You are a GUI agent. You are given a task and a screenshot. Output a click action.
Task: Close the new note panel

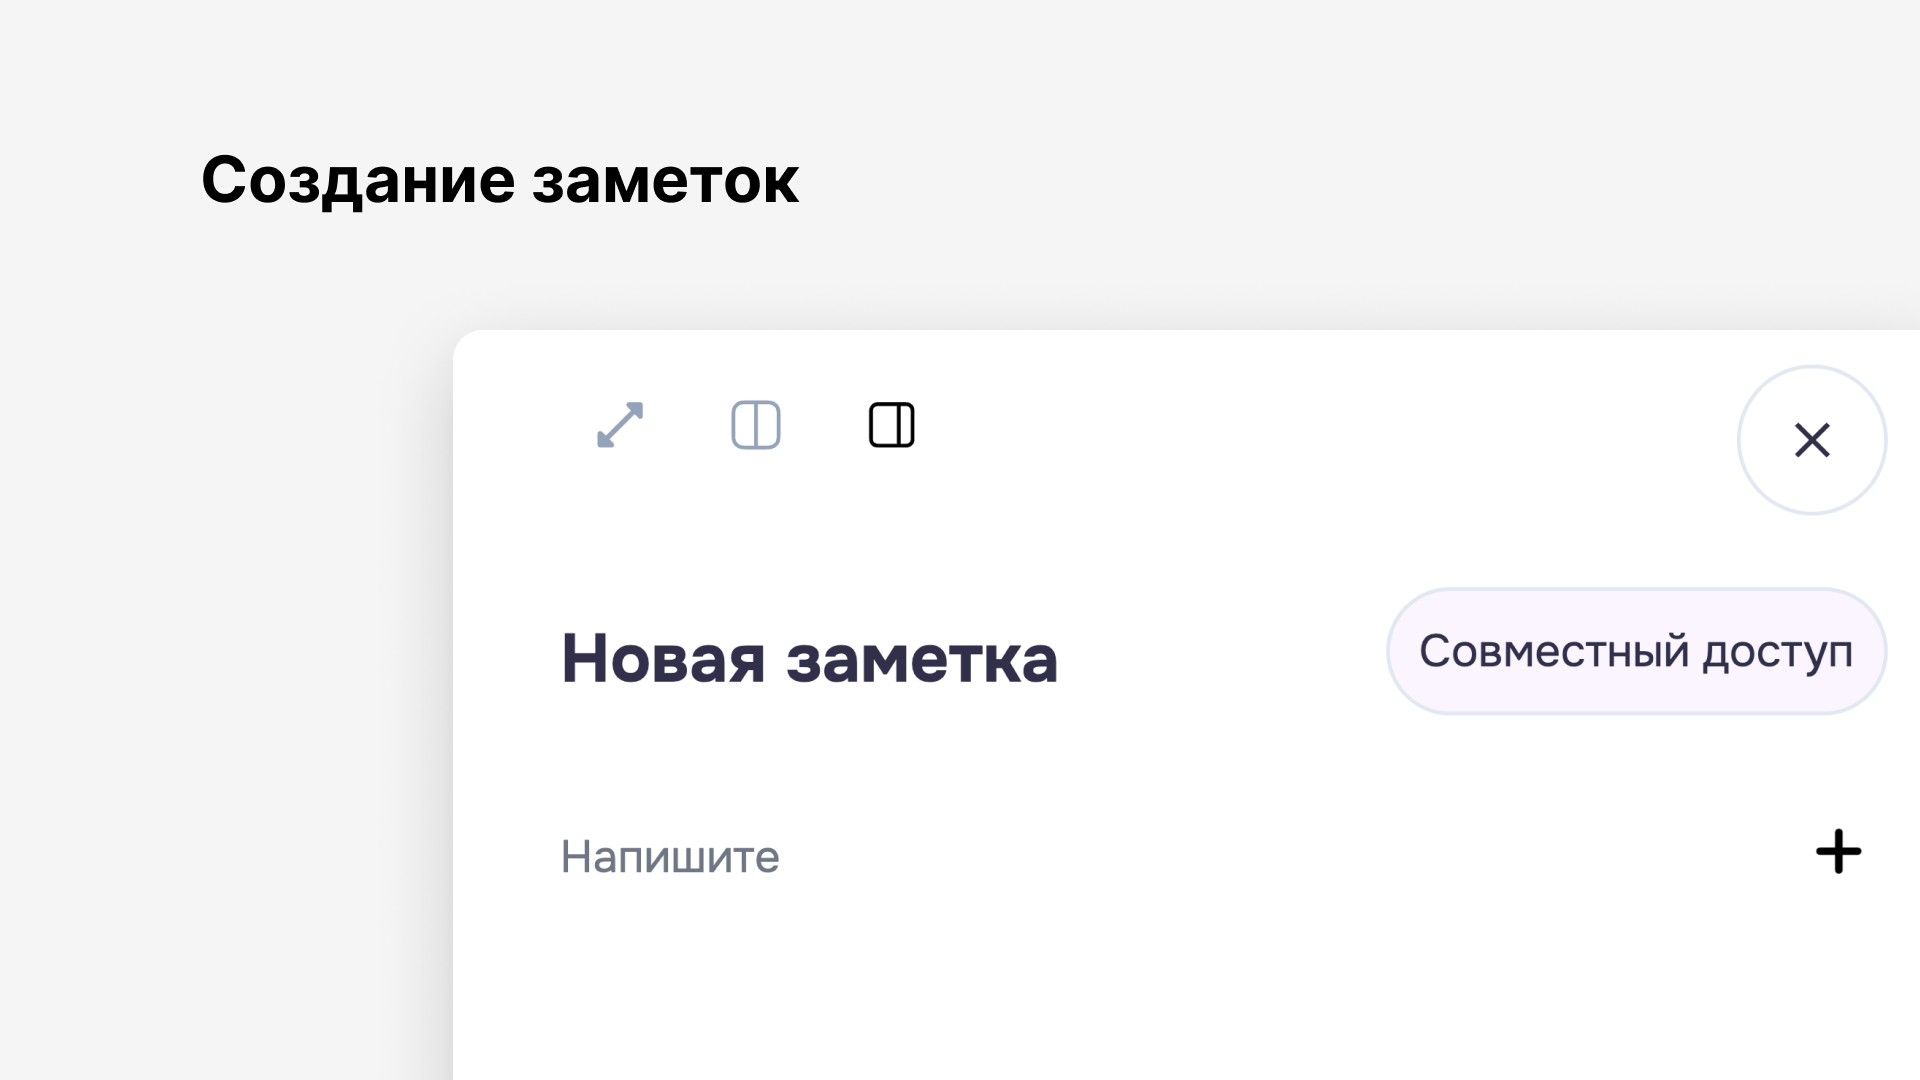[x=1812, y=440]
